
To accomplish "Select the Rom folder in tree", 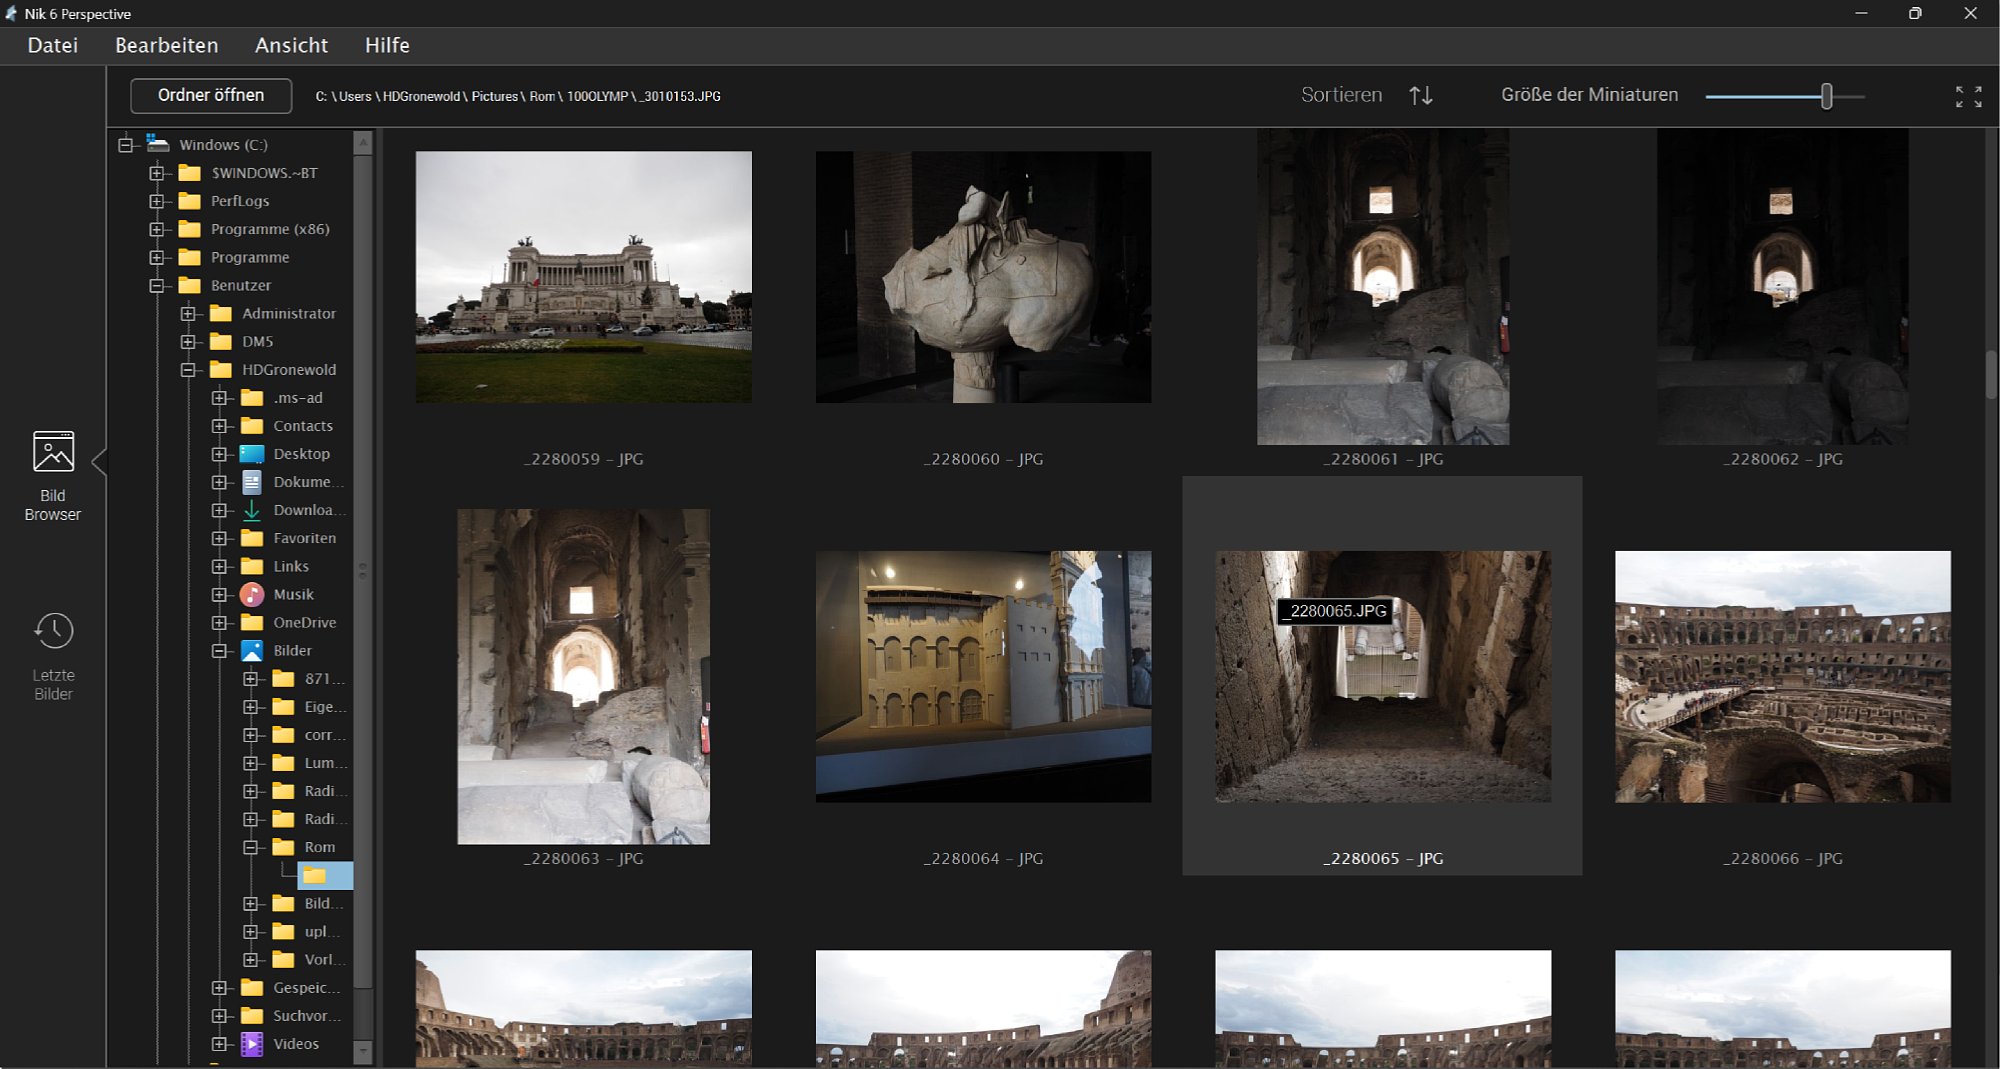I will (x=320, y=847).
